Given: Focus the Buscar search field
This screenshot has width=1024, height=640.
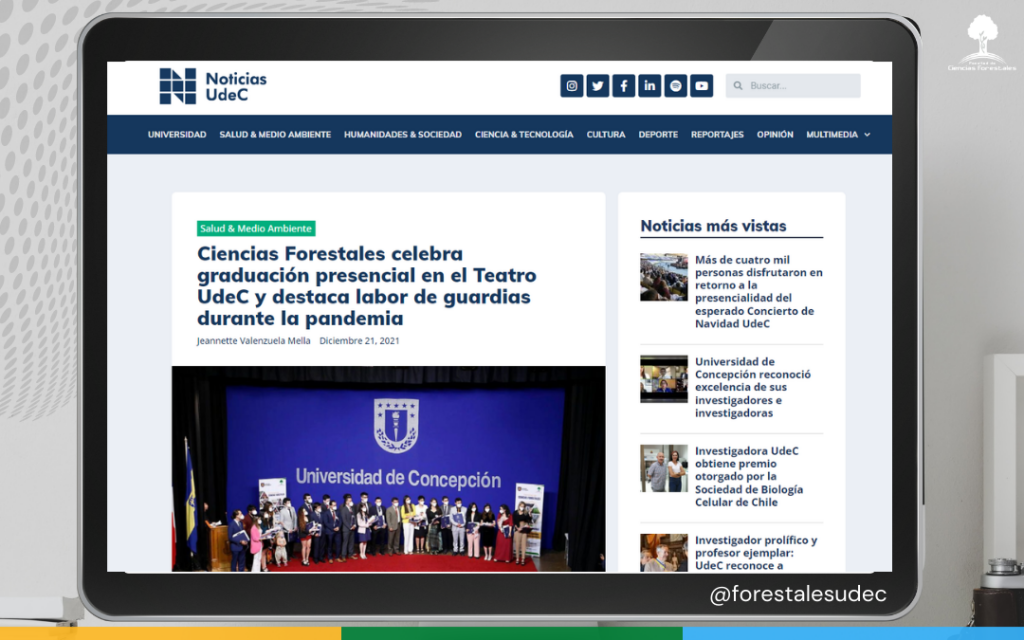Looking at the screenshot, I should pyautogui.click(x=793, y=86).
